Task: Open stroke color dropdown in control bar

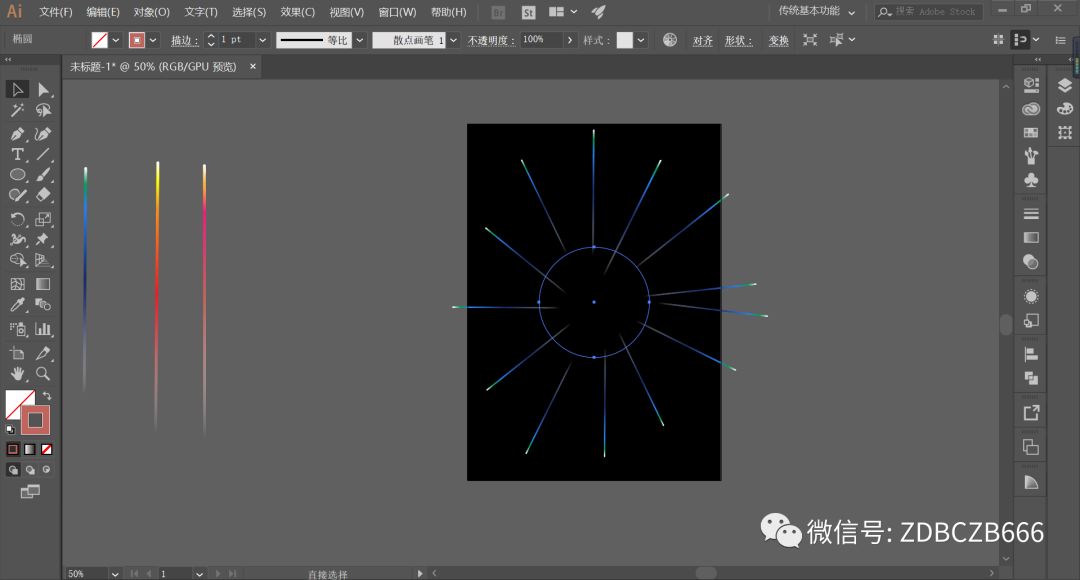Action: (153, 40)
